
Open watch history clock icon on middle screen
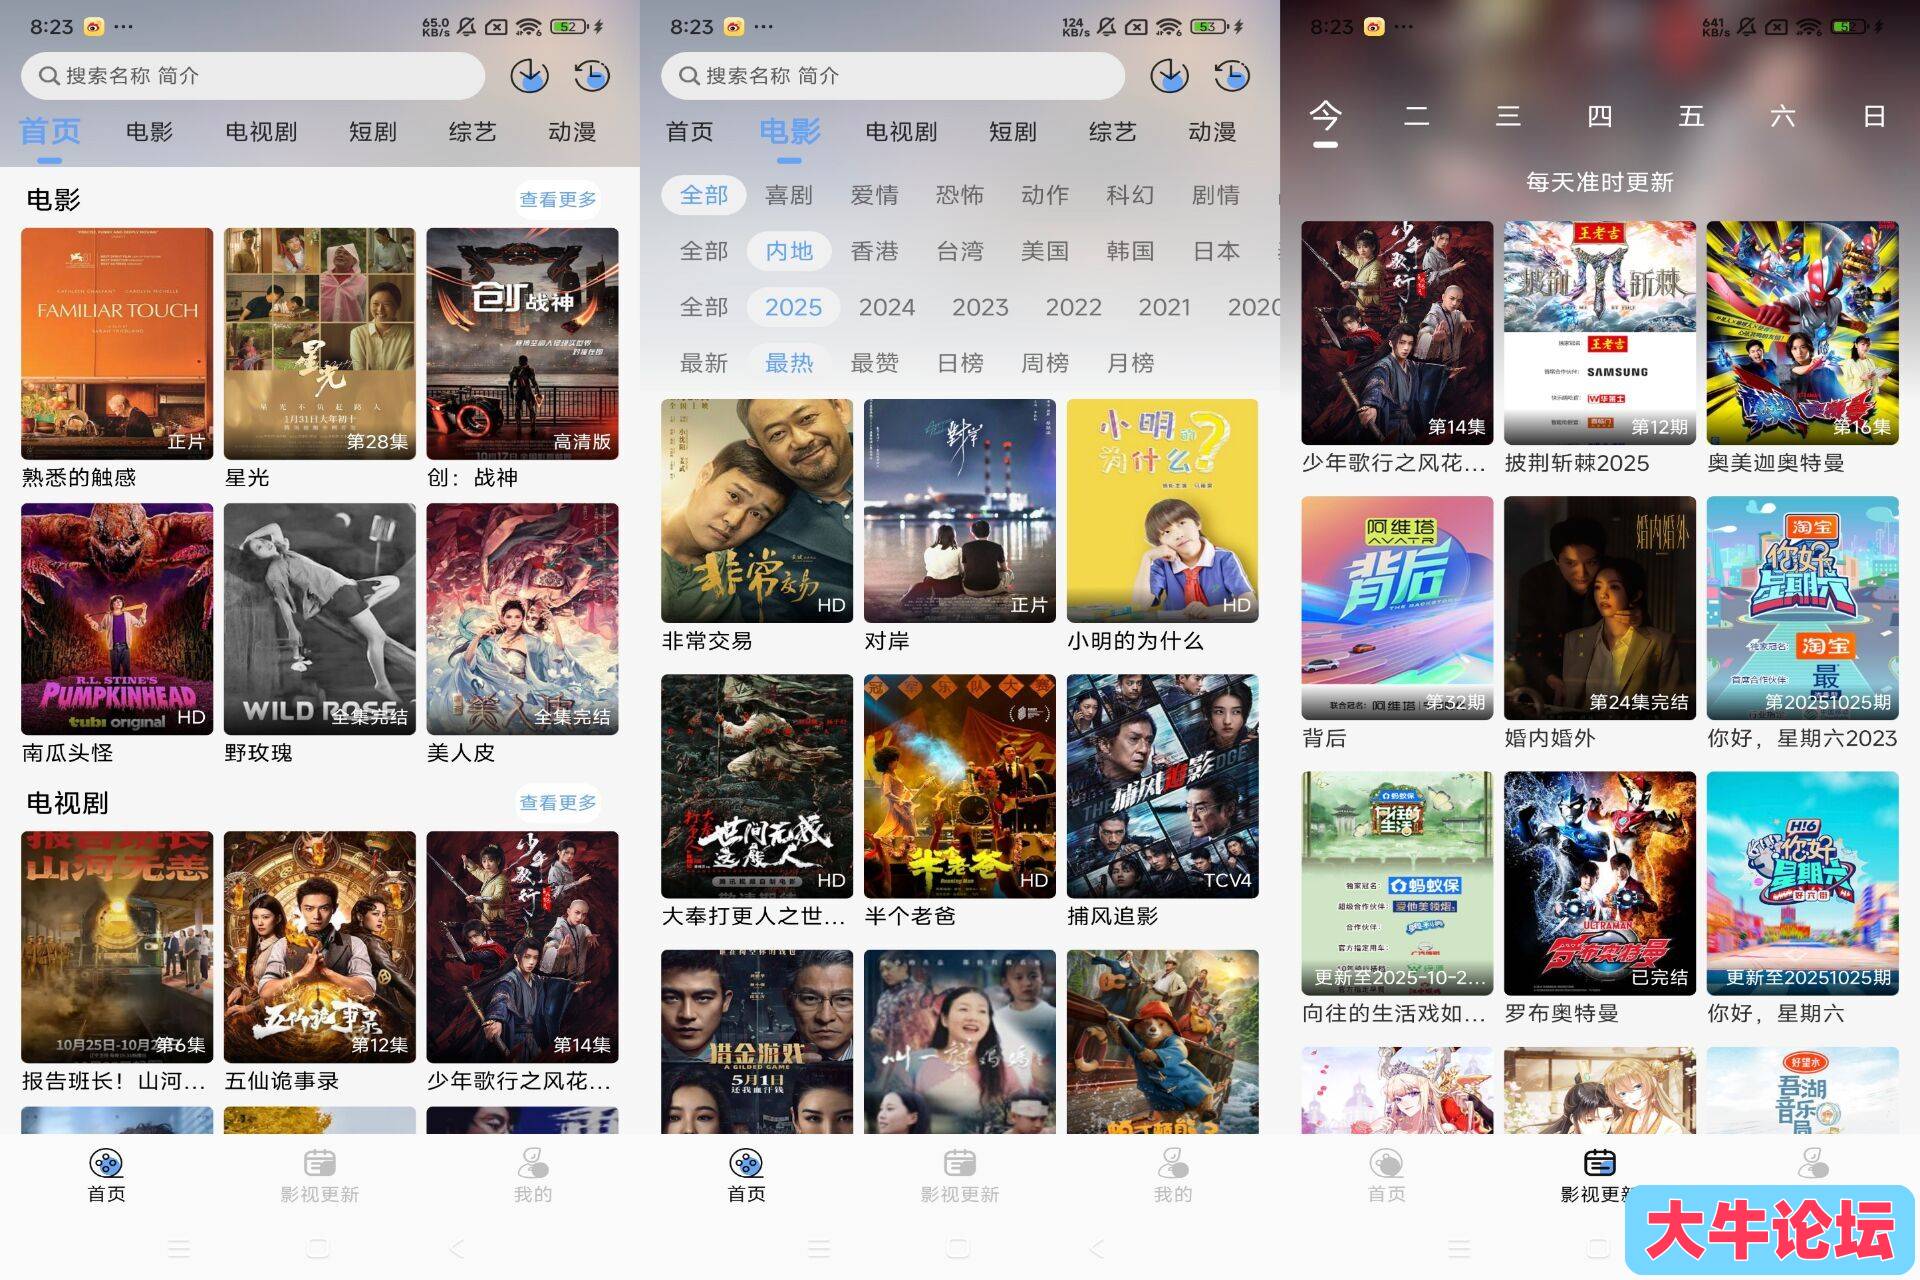click(1231, 76)
